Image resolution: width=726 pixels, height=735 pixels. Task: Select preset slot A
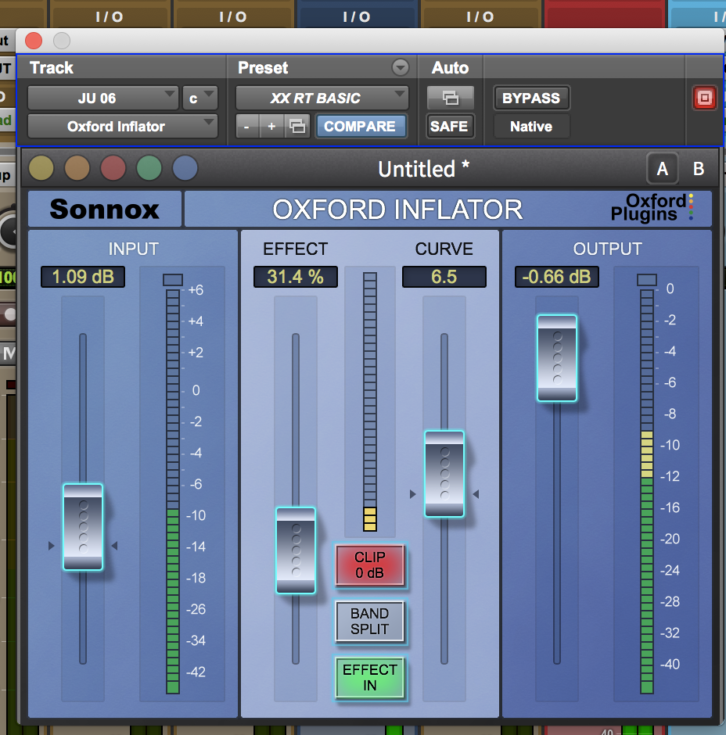tap(662, 169)
